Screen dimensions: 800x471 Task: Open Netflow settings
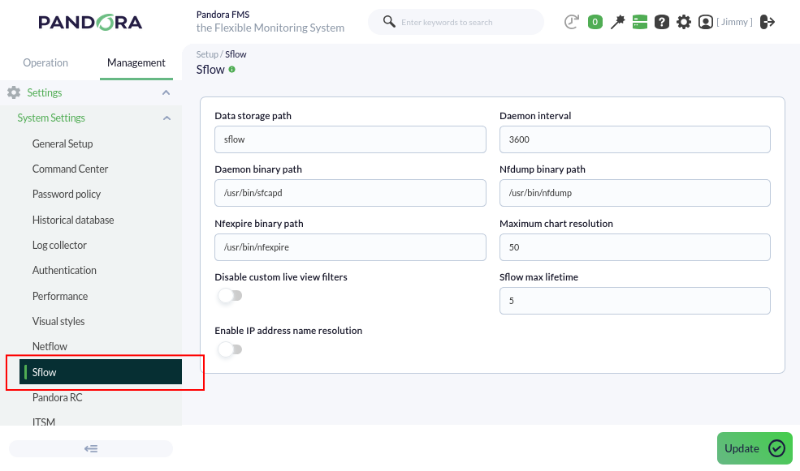click(49, 346)
